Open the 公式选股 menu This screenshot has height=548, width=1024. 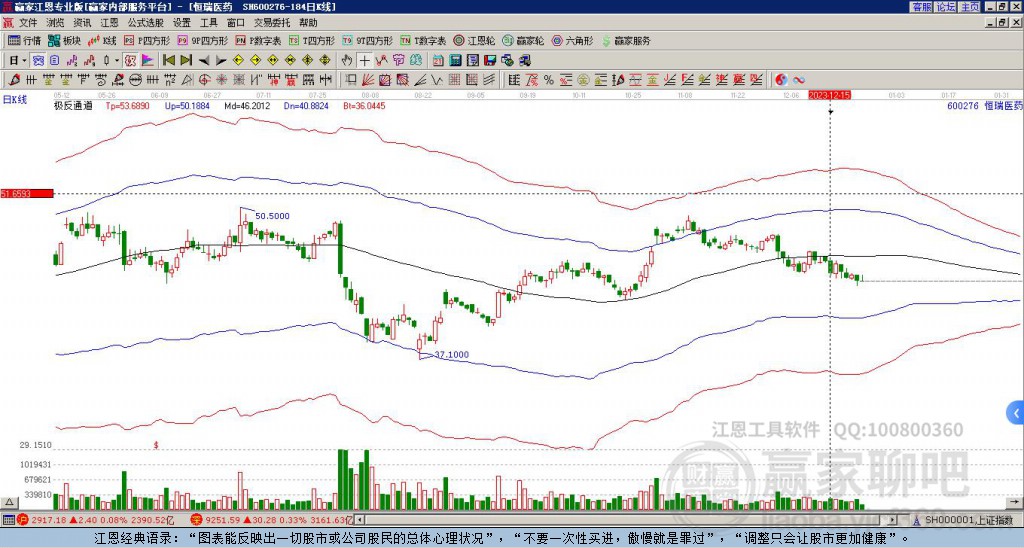(x=146, y=23)
